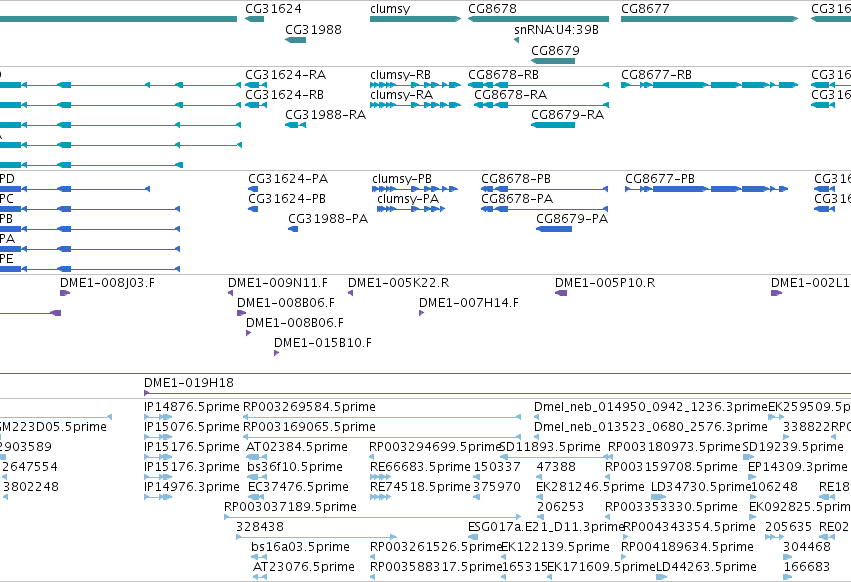This screenshot has width=851, height=582.
Task: Click EST label RP003159708.5prime
Action: [671, 467]
